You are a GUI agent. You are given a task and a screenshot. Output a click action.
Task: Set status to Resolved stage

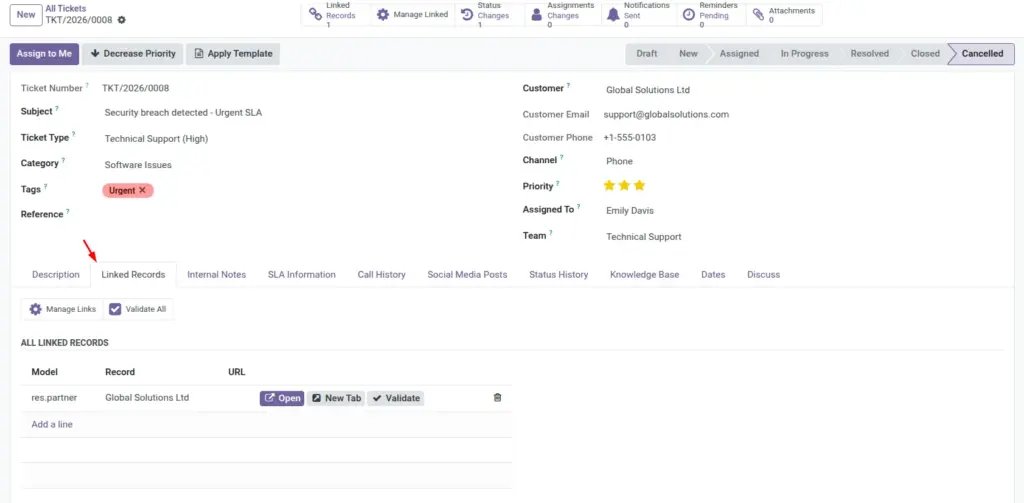[869, 54]
